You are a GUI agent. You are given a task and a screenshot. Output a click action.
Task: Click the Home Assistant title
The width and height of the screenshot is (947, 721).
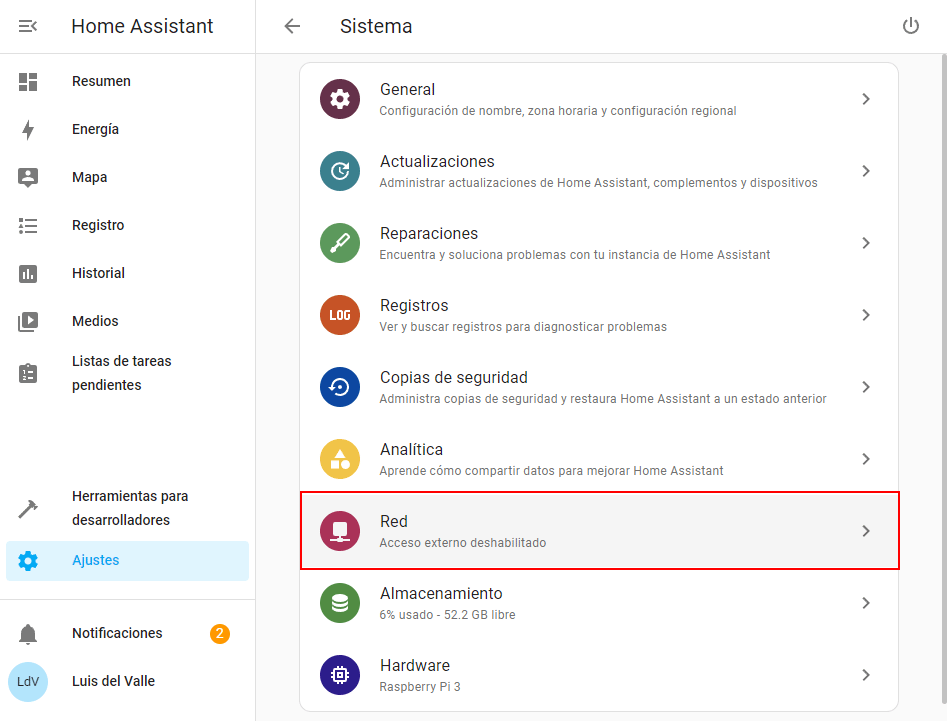click(142, 26)
